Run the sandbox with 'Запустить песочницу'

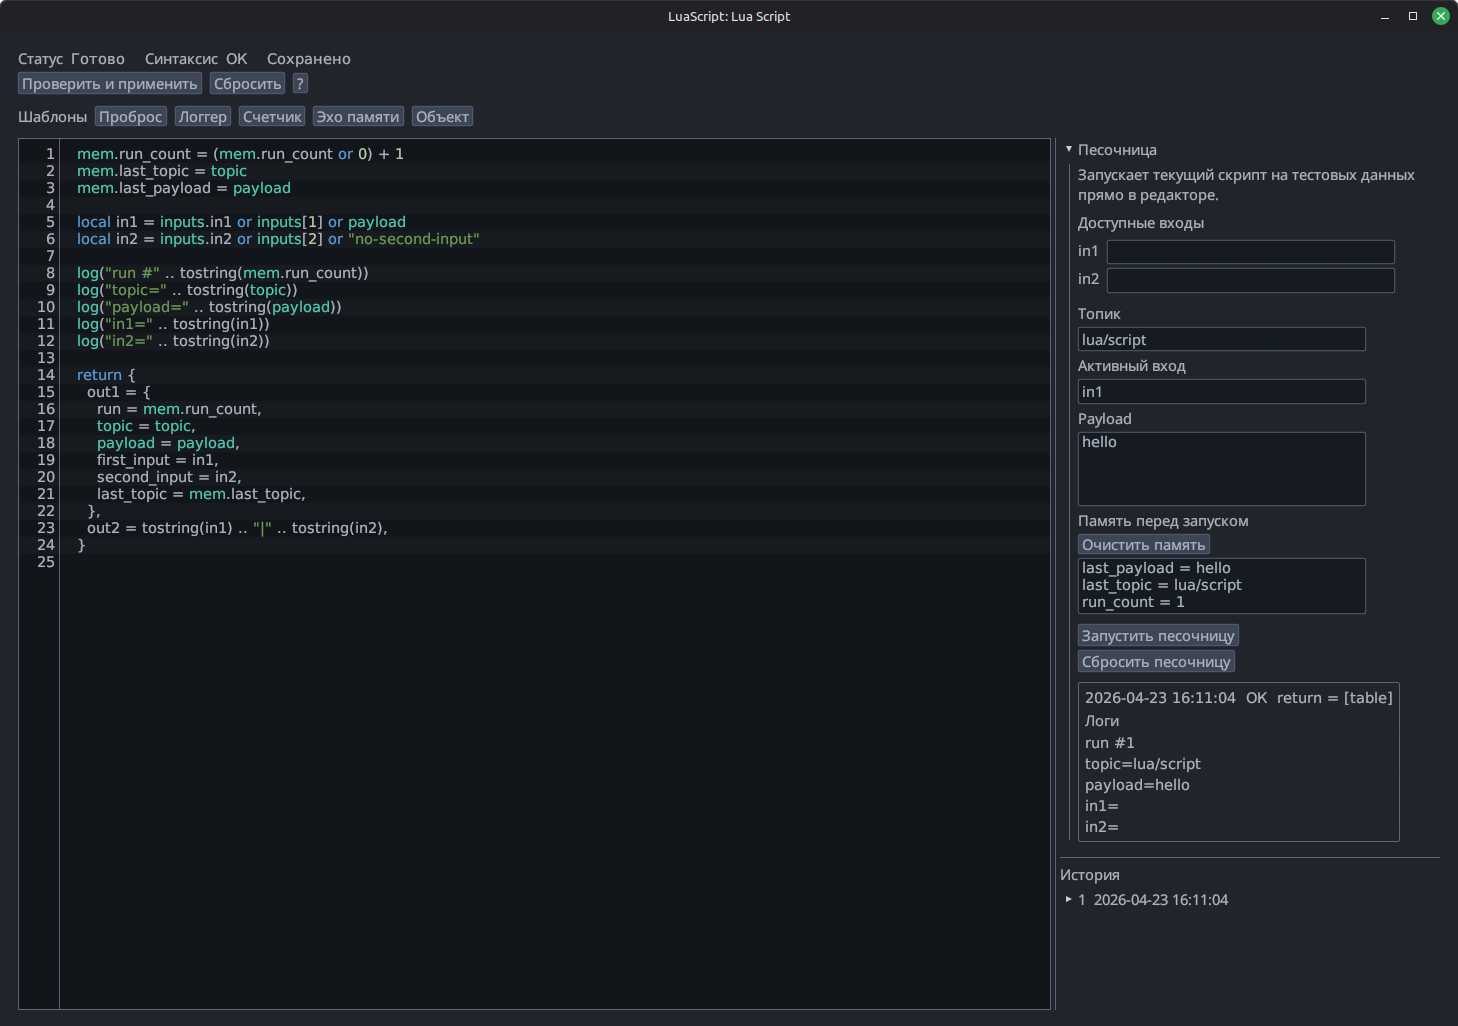pos(1158,636)
